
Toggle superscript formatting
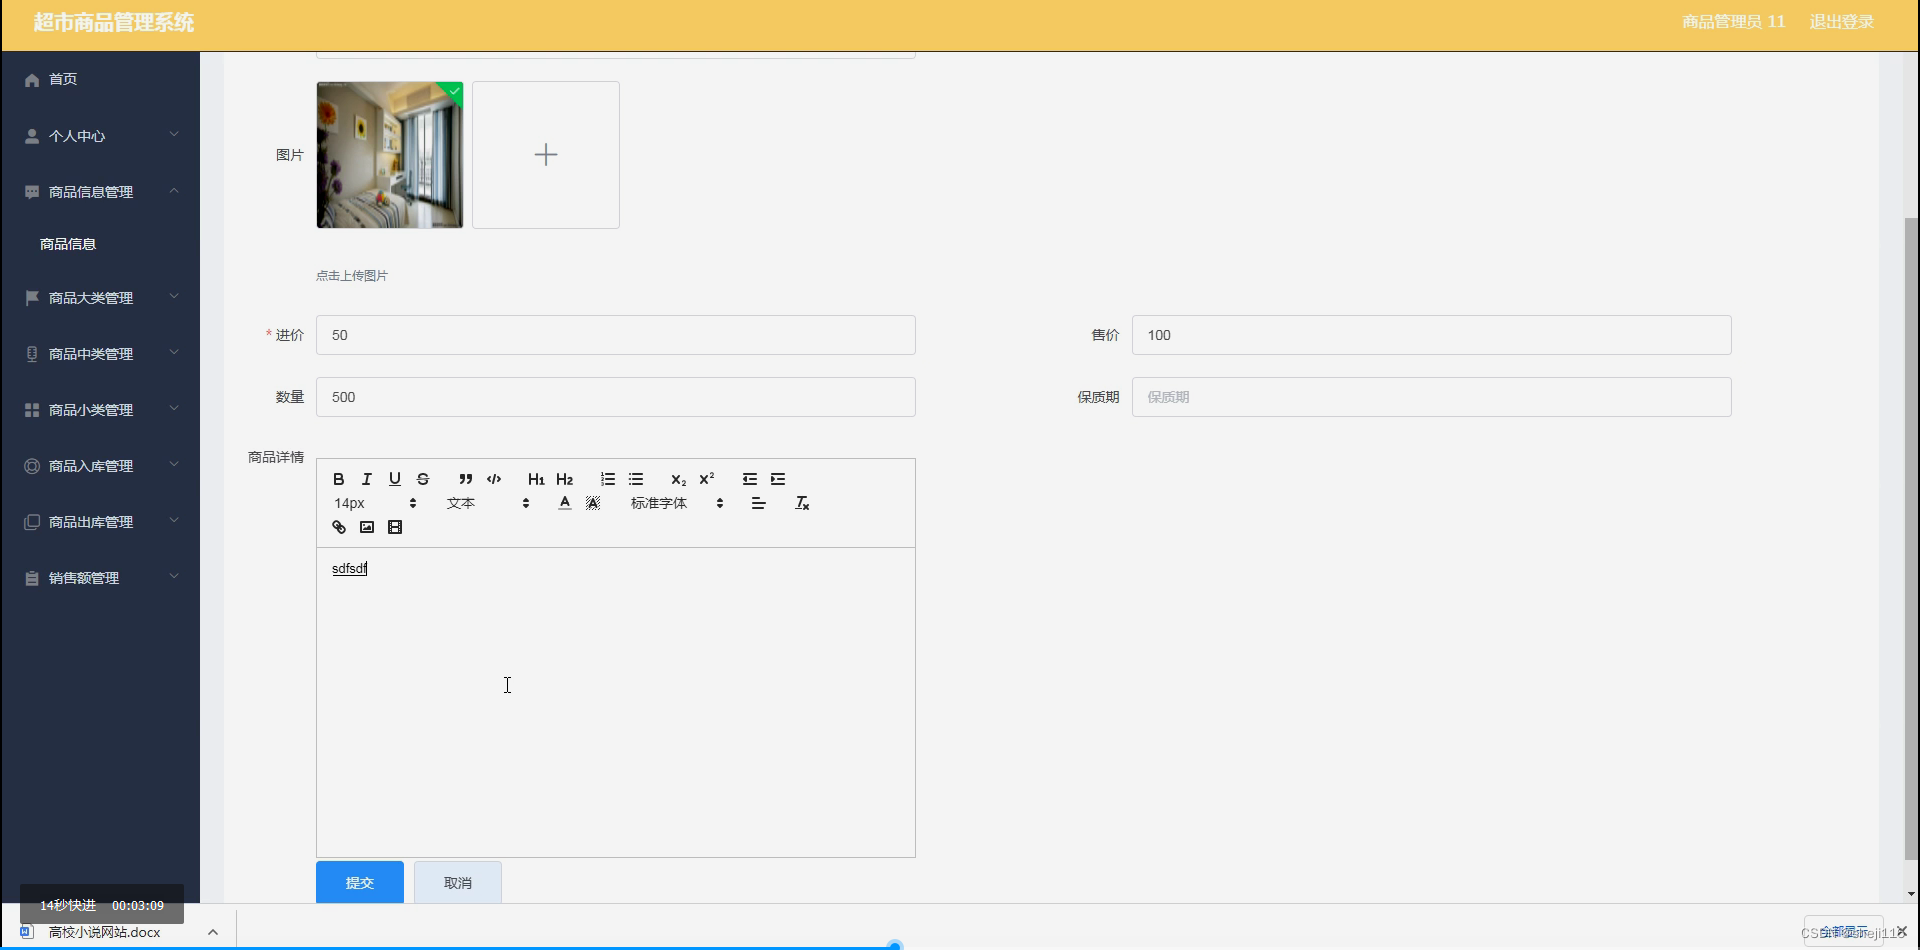pos(707,479)
